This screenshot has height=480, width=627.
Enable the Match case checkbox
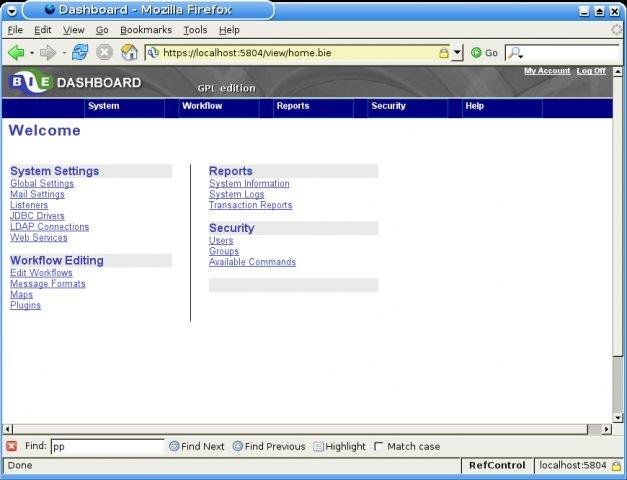[x=378, y=447]
